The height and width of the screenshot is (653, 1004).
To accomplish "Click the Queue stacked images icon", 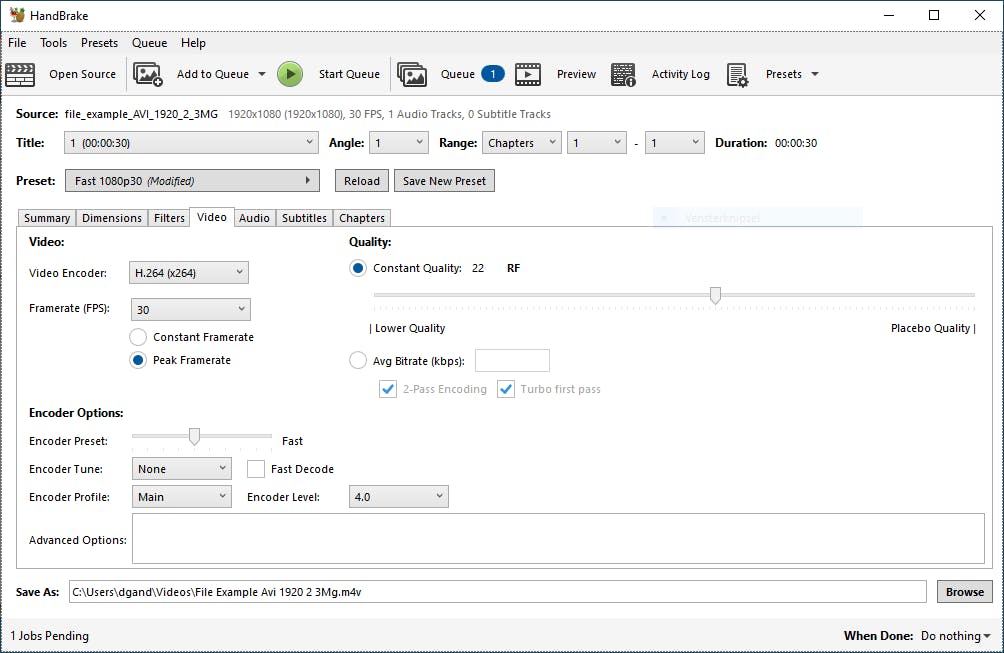I will (412, 74).
